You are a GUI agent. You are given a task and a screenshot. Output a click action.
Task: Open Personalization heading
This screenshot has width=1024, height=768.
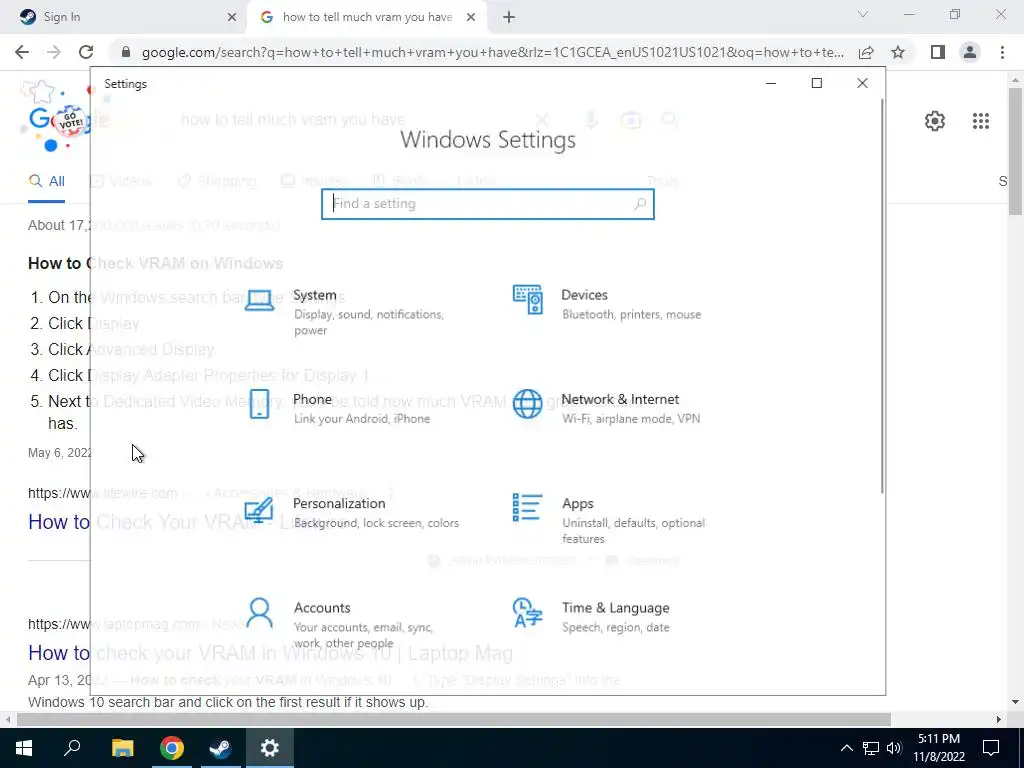pos(339,504)
